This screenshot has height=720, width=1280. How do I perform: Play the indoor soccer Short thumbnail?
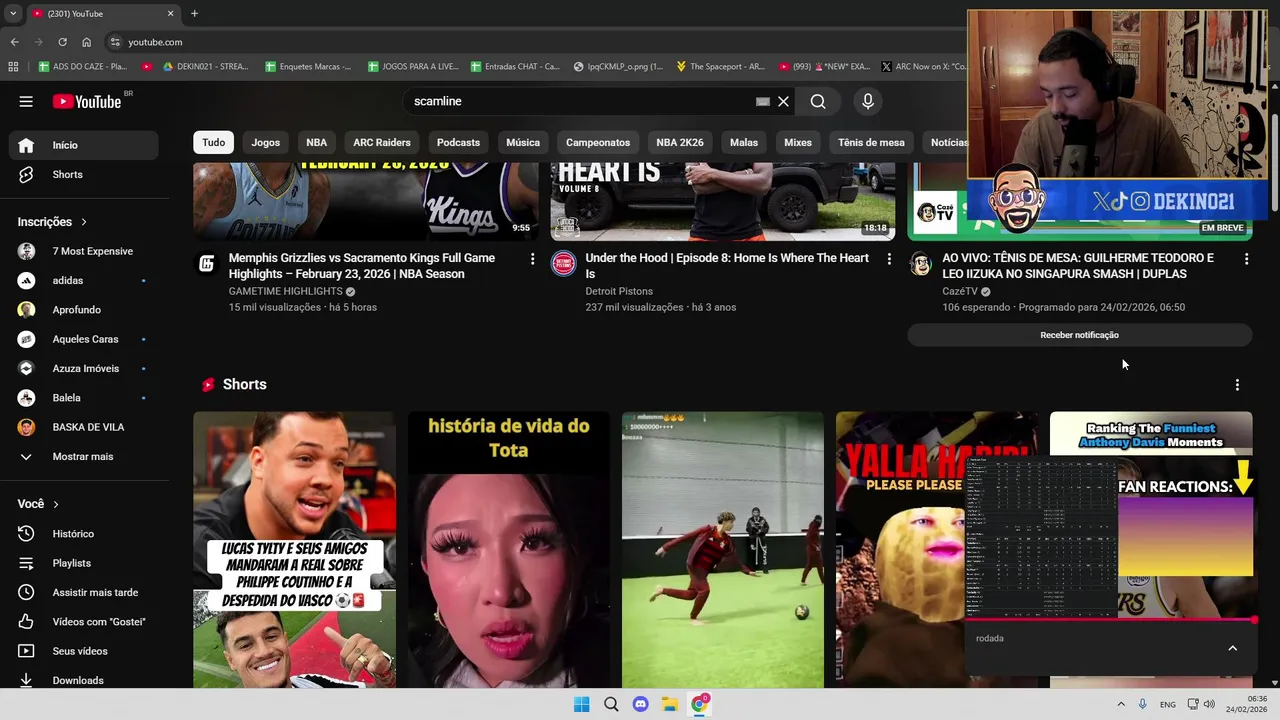723,550
